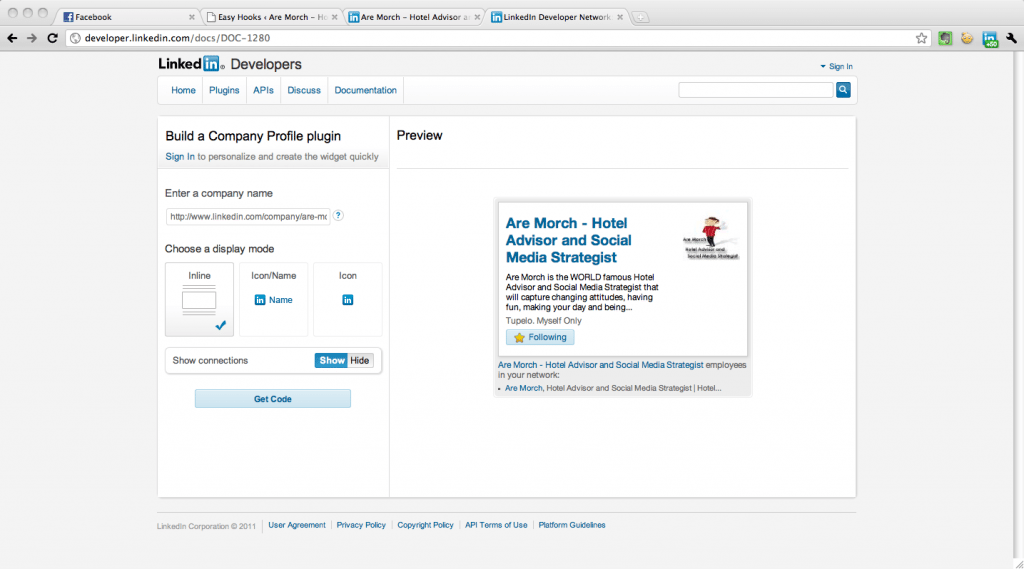Open Chrome wrench settings menu
Image resolution: width=1024 pixels, height=569 pixels.
pyautogui.click(x=1012, y=39)
